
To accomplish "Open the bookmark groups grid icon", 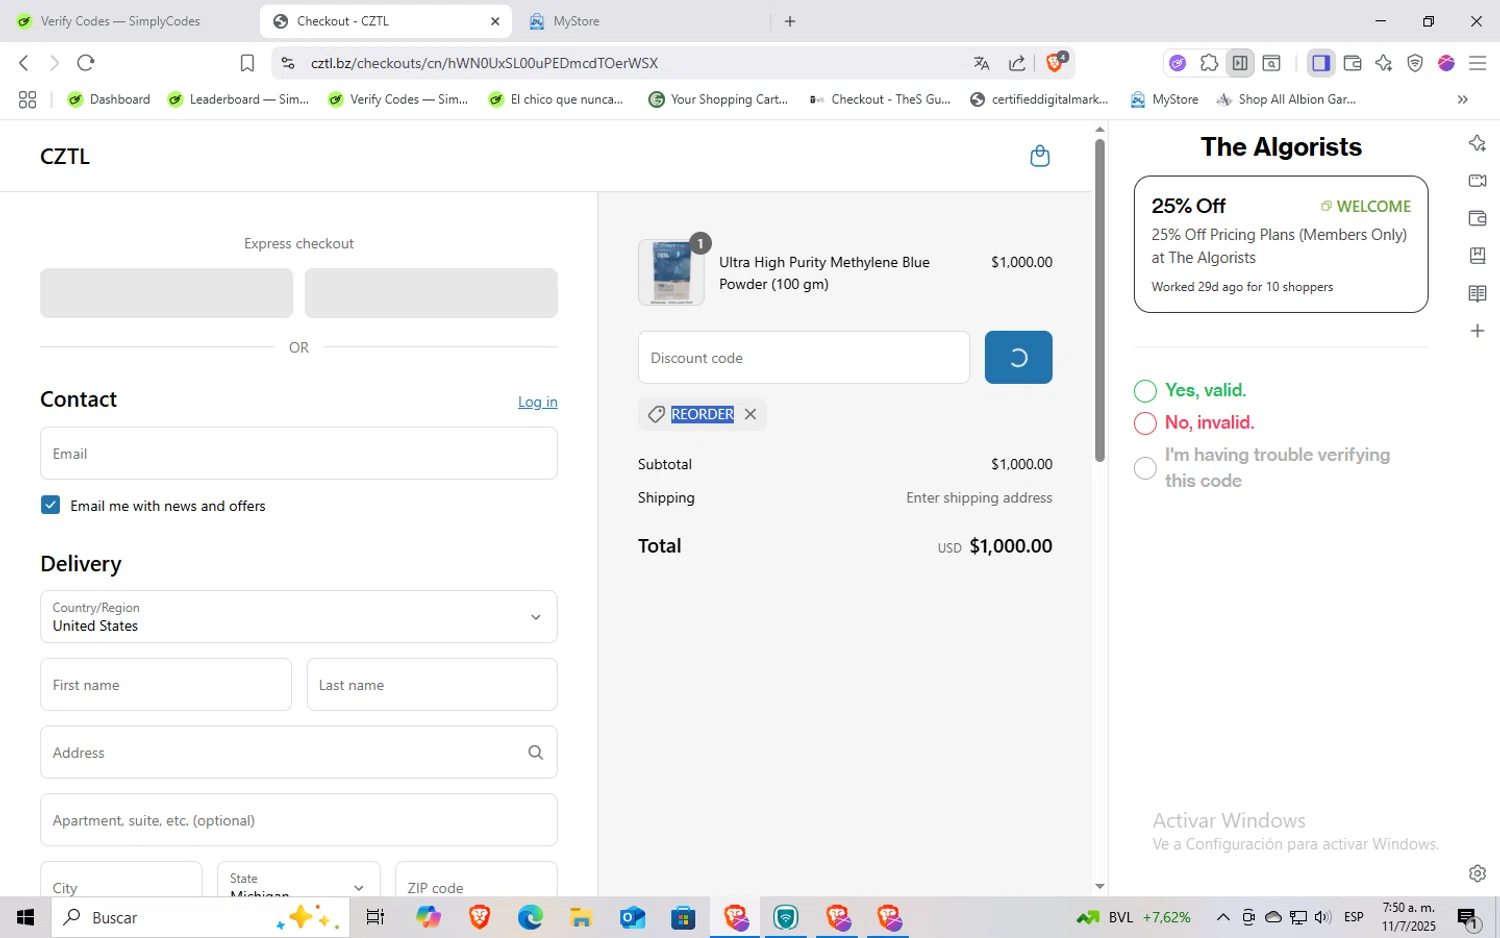I will [27, 99].
